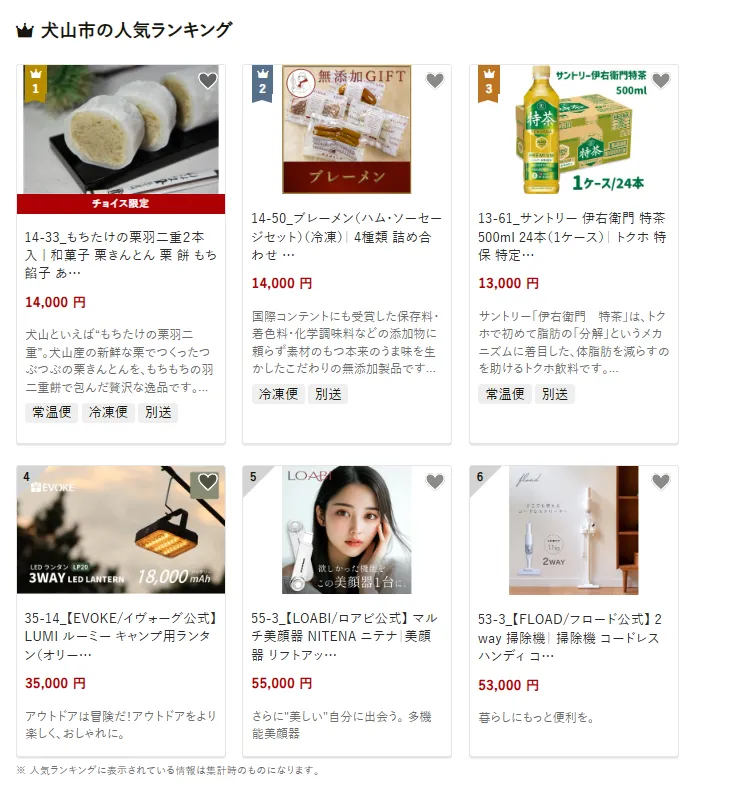This screenshot has width=747, height=806.
Task: Click the rank 1 crown badge
Action: (x=35, y=83)
